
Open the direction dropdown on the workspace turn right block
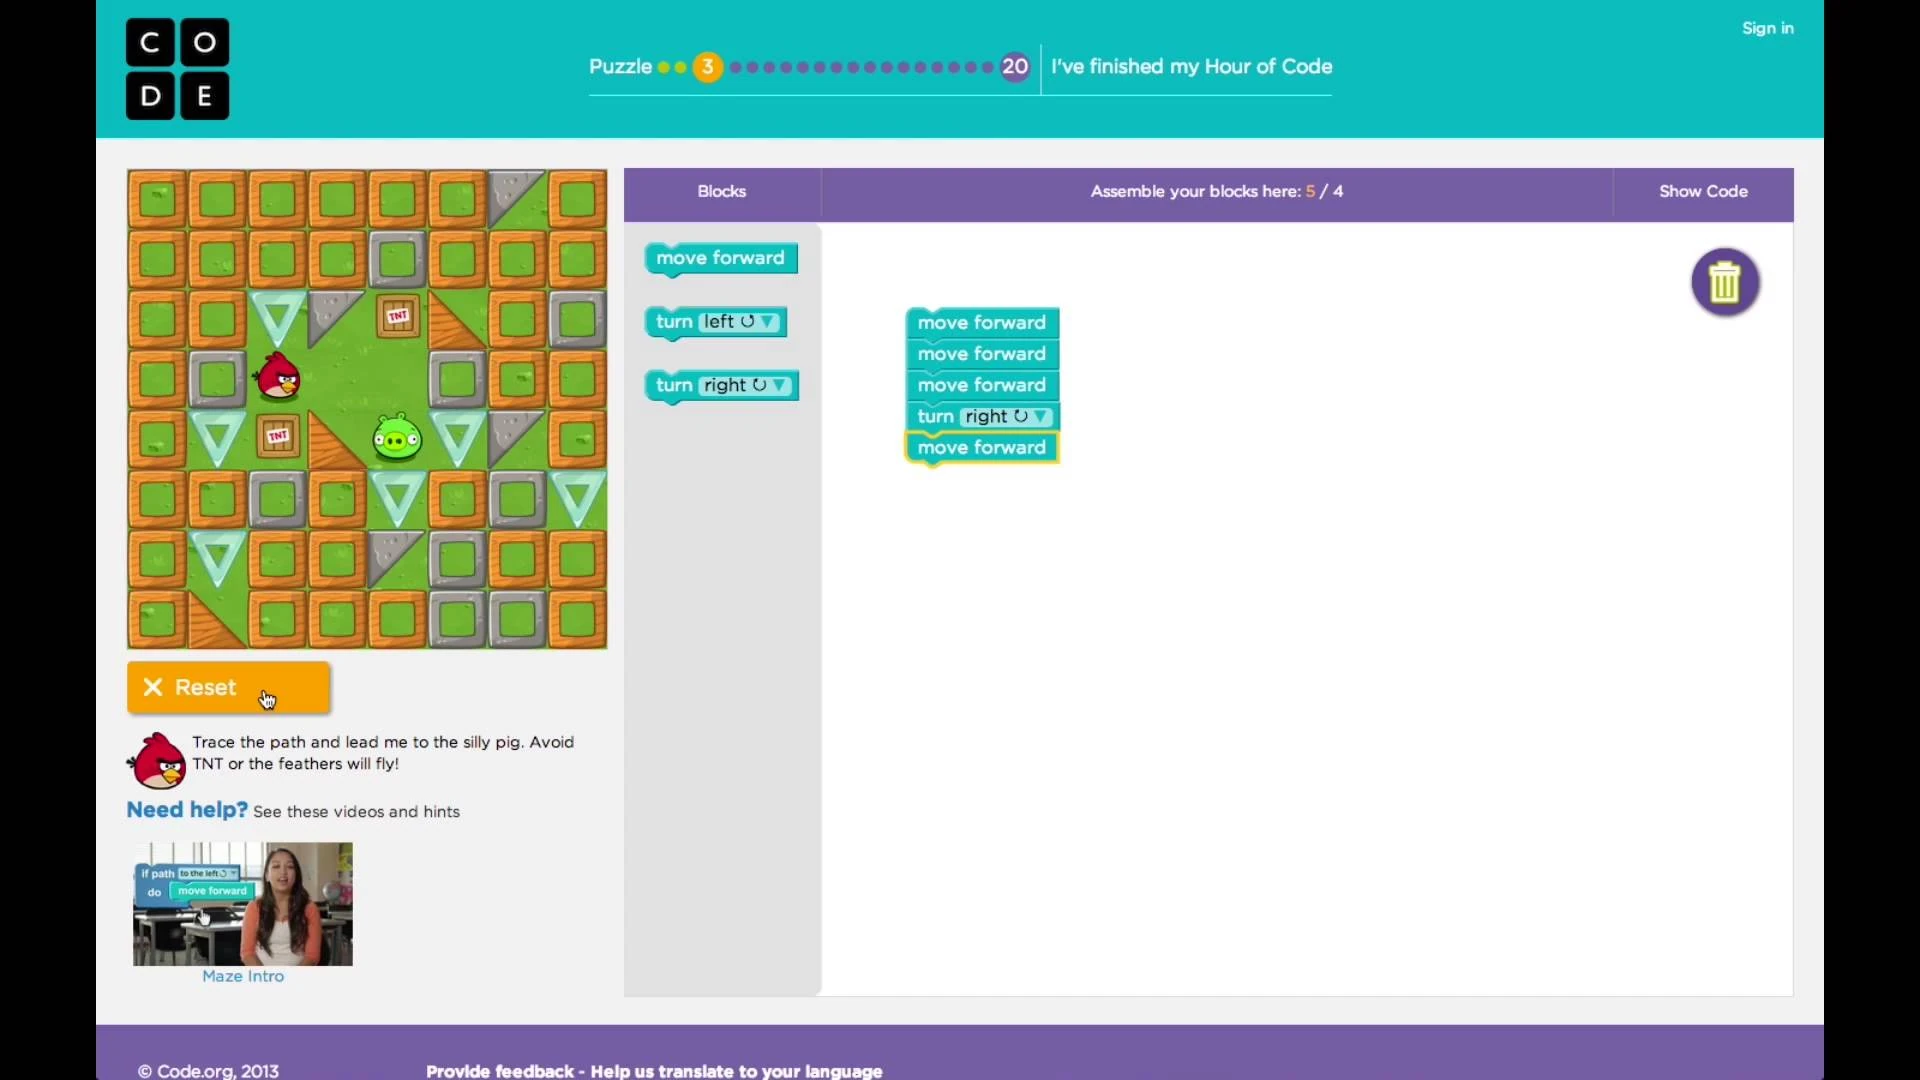coord(1041,417)
